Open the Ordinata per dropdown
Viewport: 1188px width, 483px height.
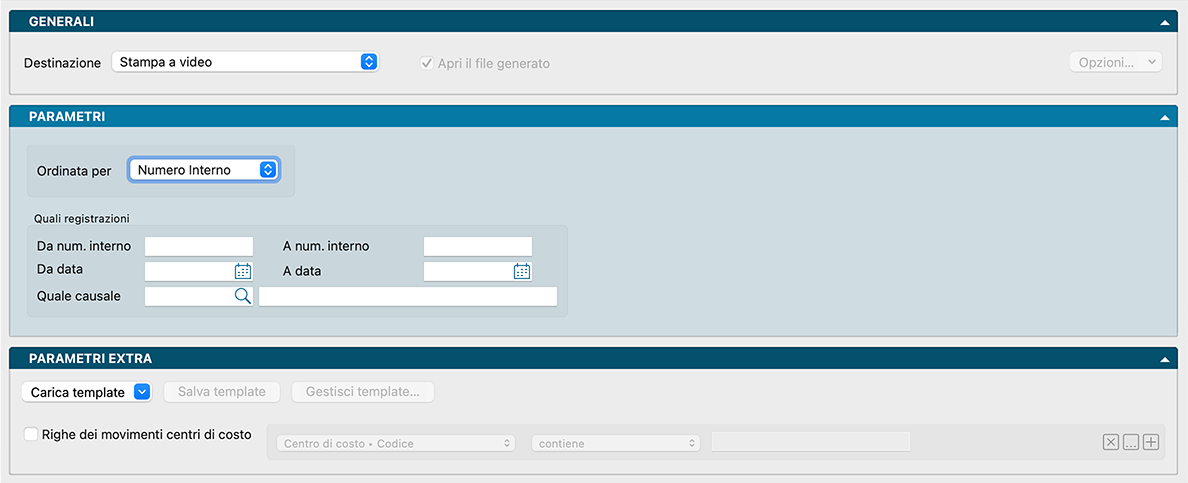(204, 170)
